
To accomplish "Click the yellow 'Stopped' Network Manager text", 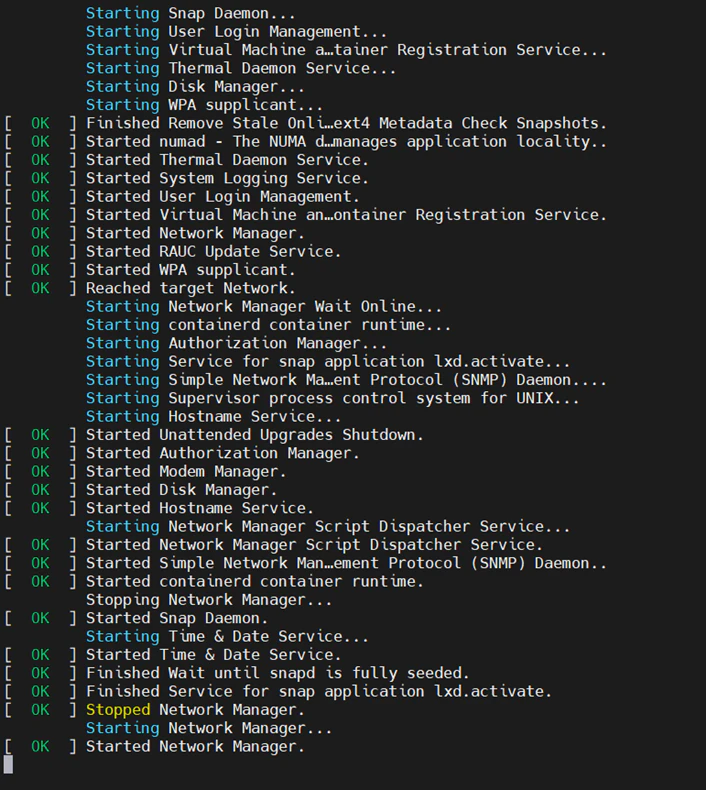I will pos(118,710).
